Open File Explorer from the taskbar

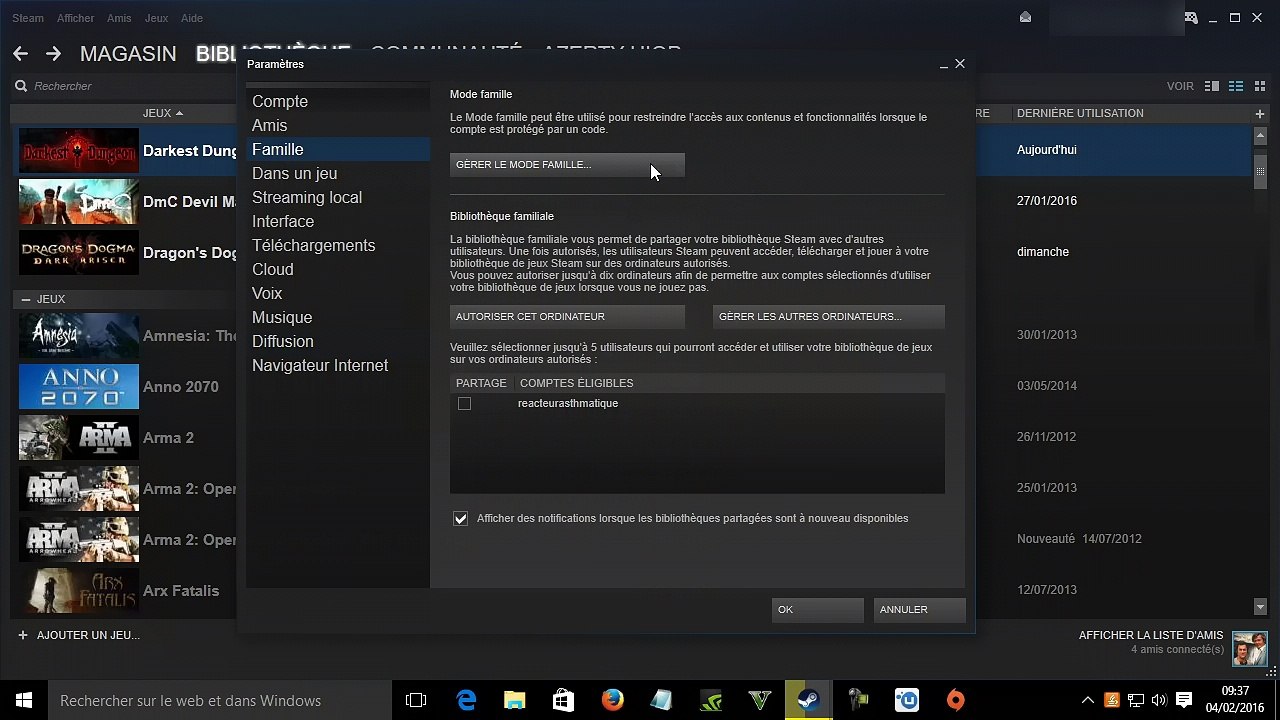point(514,700)
